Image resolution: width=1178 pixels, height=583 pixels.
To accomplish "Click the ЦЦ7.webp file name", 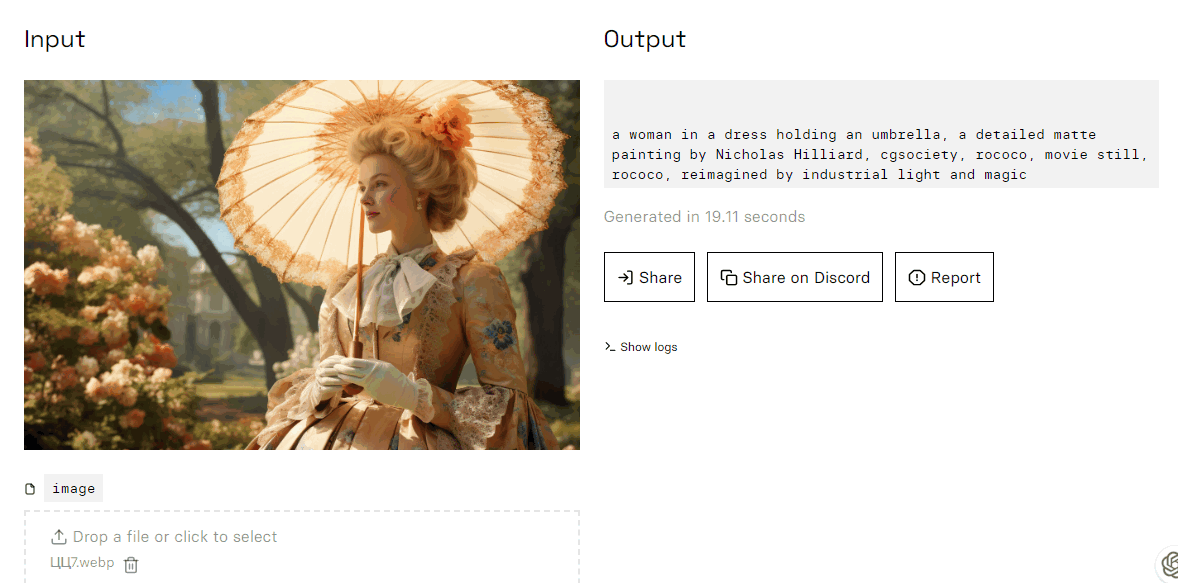I will 83,563.
